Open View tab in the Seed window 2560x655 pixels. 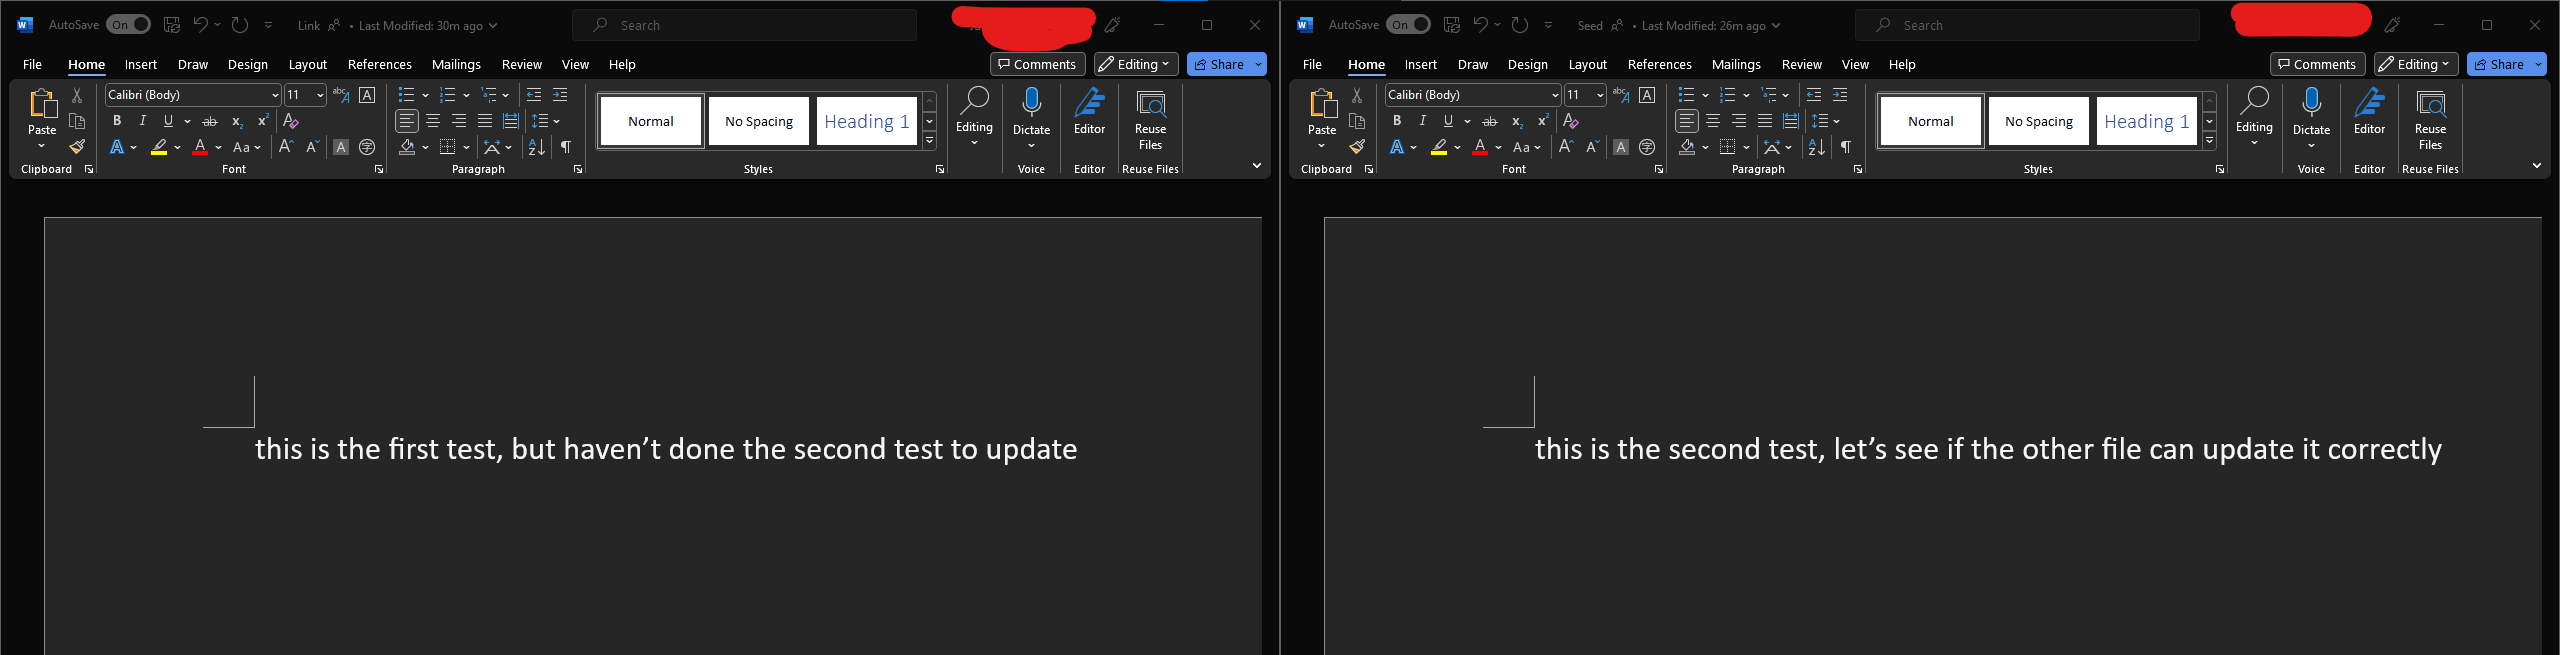click(1855, 64)
